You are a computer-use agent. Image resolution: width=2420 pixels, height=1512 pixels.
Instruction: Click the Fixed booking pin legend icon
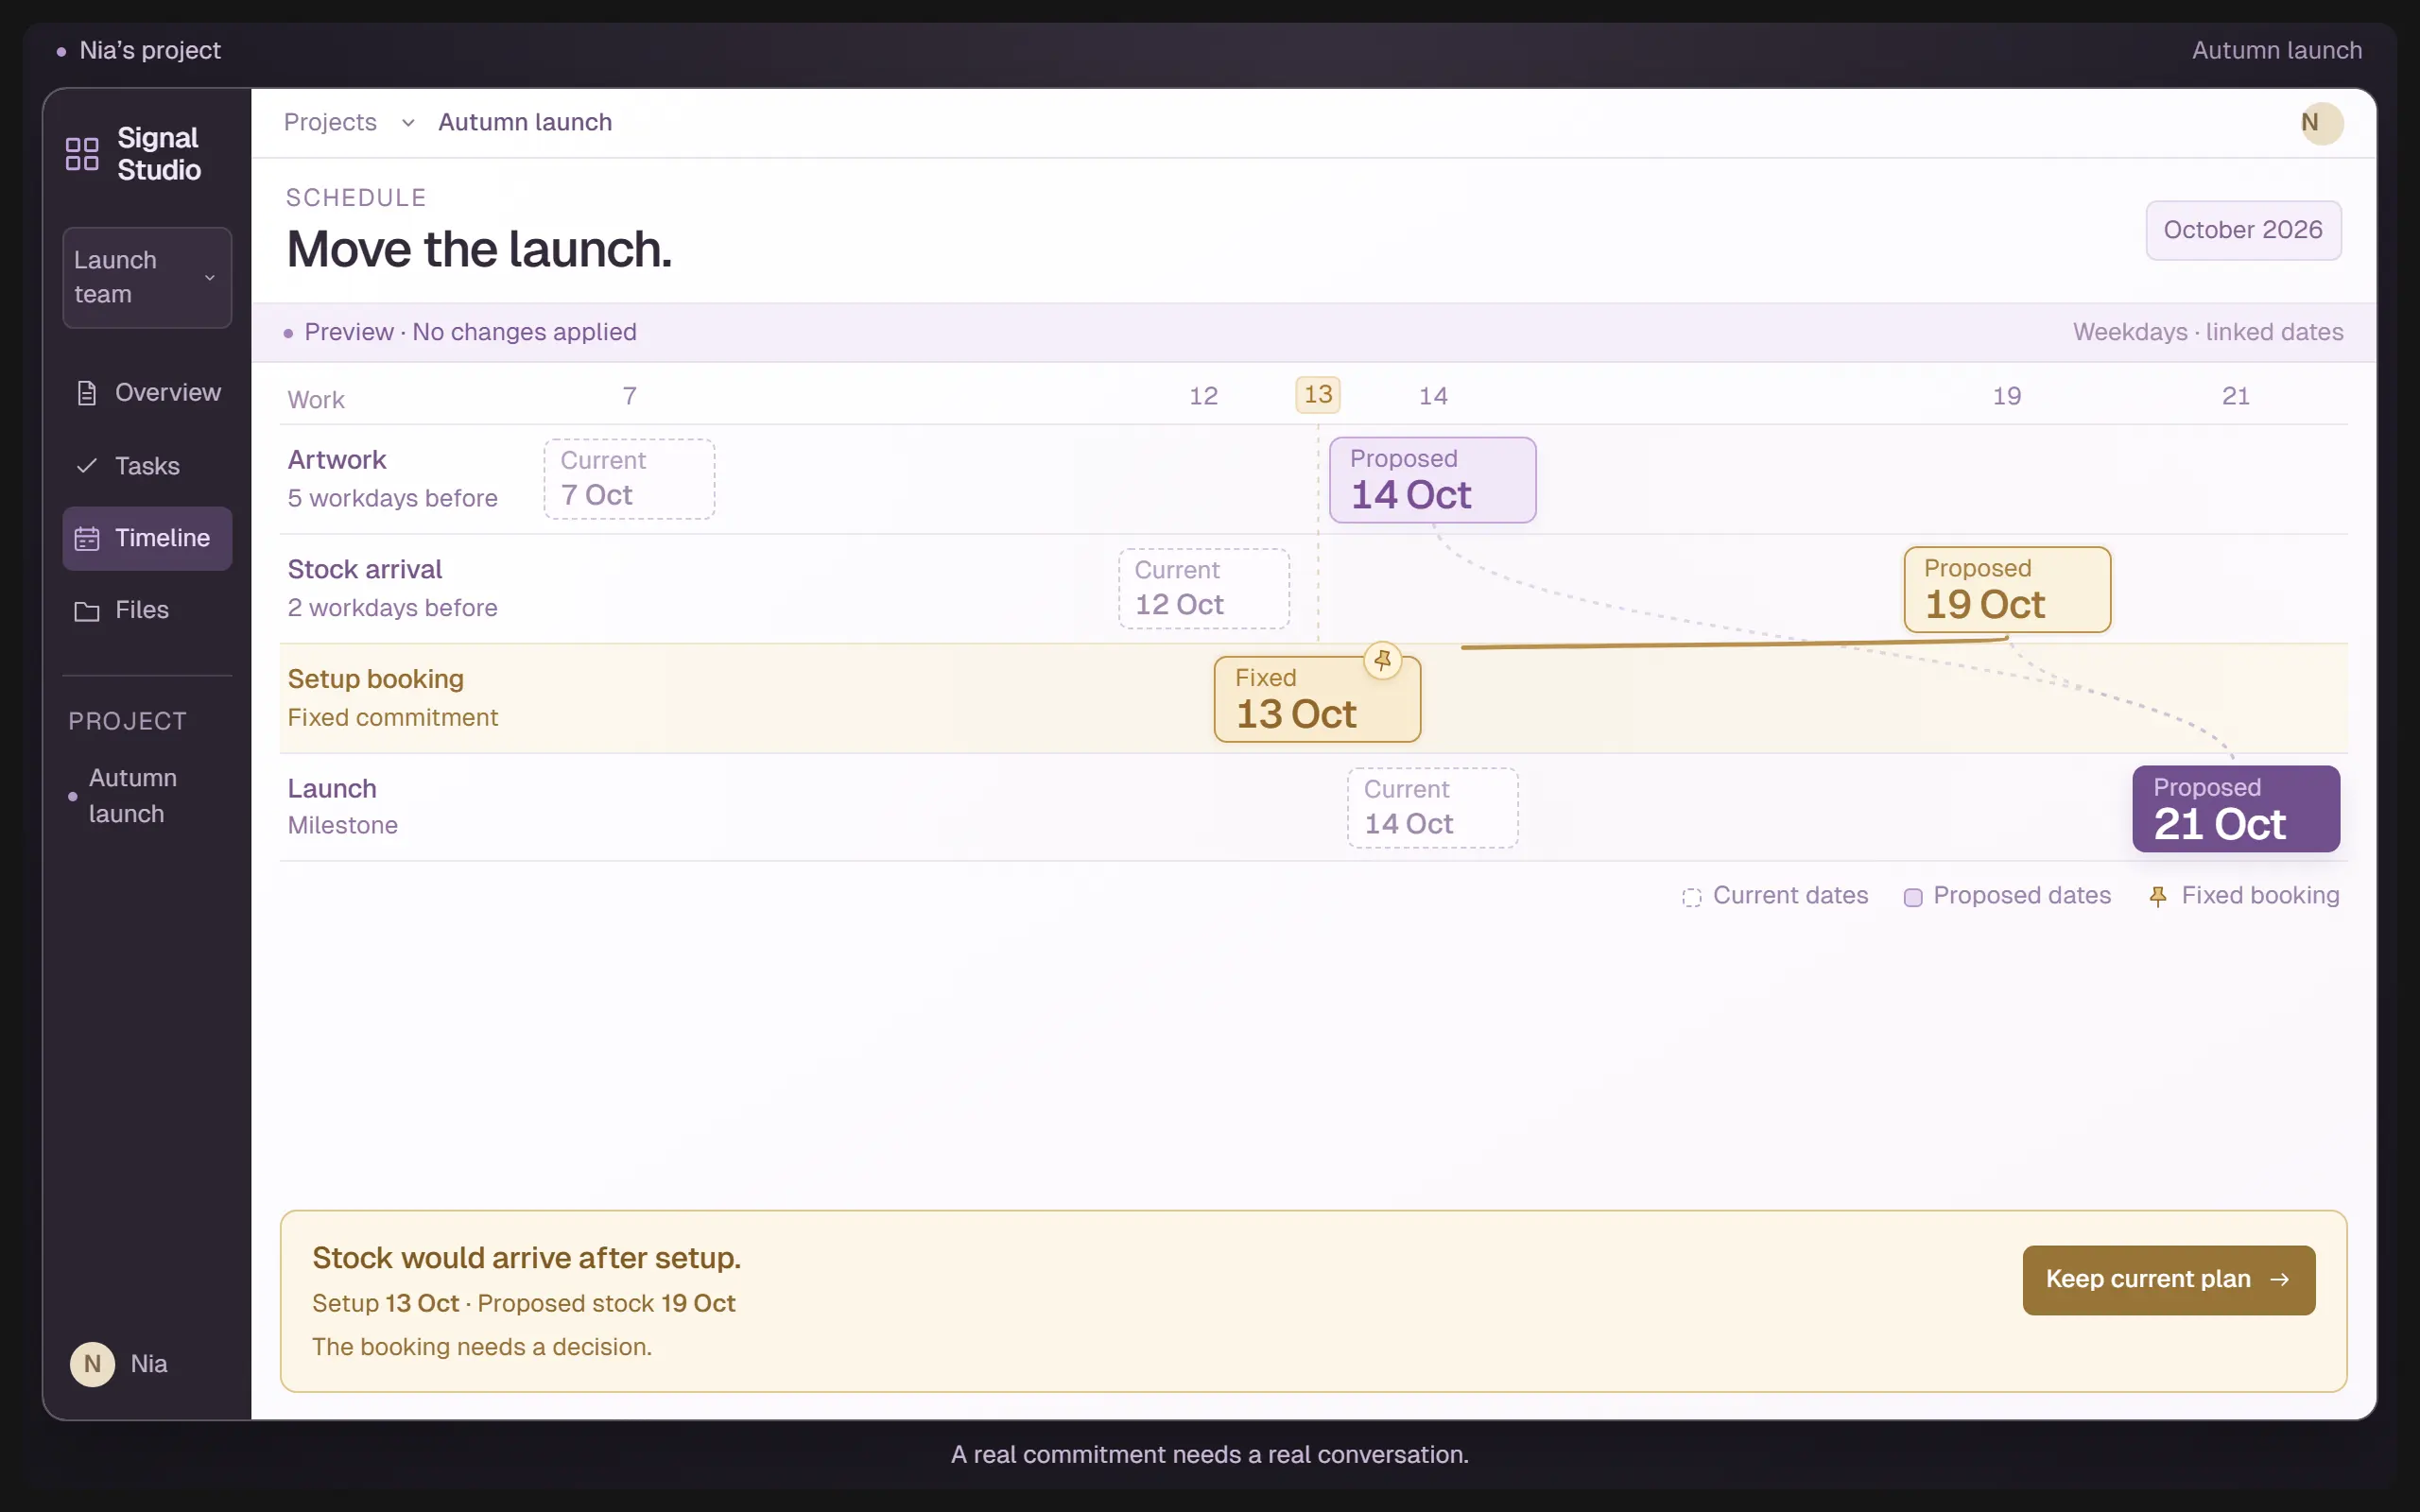tap(2158, 897)
